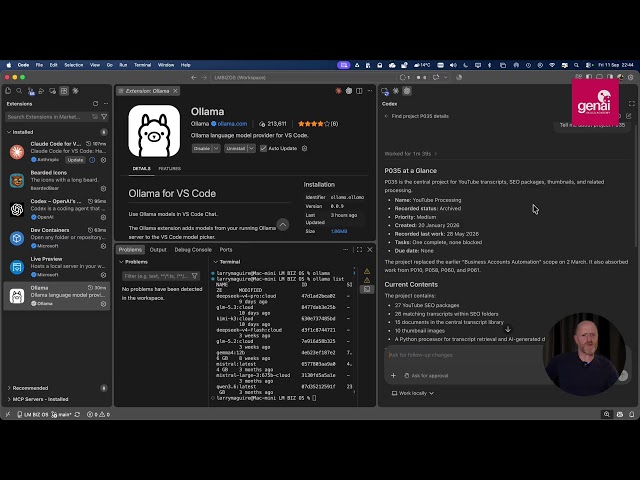Expand the Codex panel to full screen
The width and height of the screenshot is (640, 480).
pyautogui.click(x=632, y=104)
